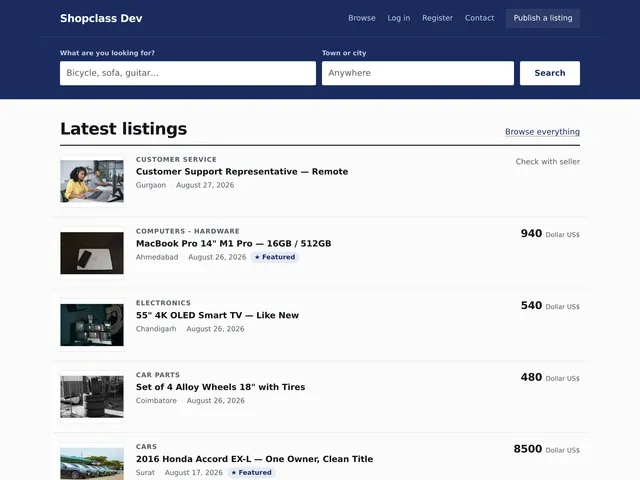Click the 940 Dollar US$ price
640x480 pixels.
pos(550,233)
